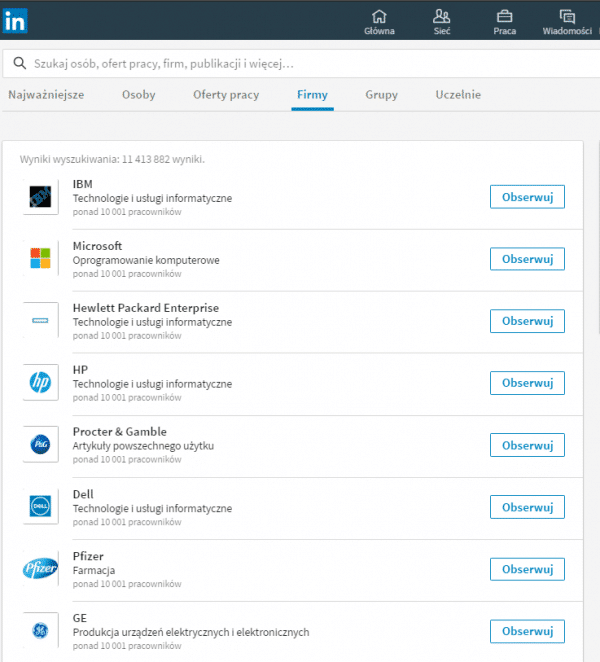Click 'Produkcja urządzeń elektrycznych i elektronicznych' text
The height and width of the screenshot is (662, 600).
click(191, 632)
